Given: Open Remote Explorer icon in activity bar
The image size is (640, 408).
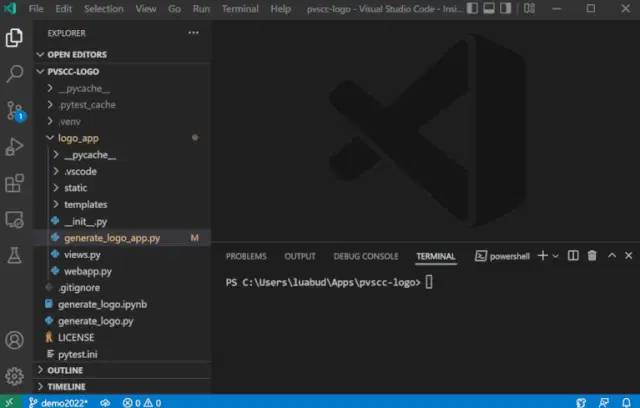Looking at the screenshot, I should [14, 220].
